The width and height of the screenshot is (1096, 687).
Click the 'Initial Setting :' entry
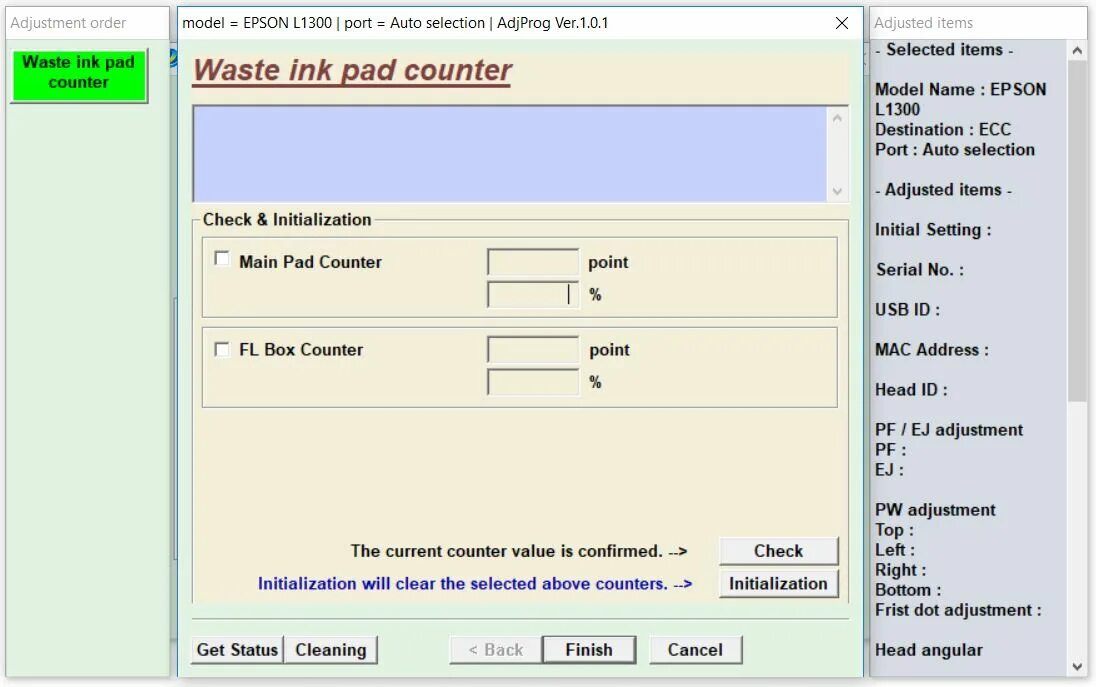click(933, 230)
